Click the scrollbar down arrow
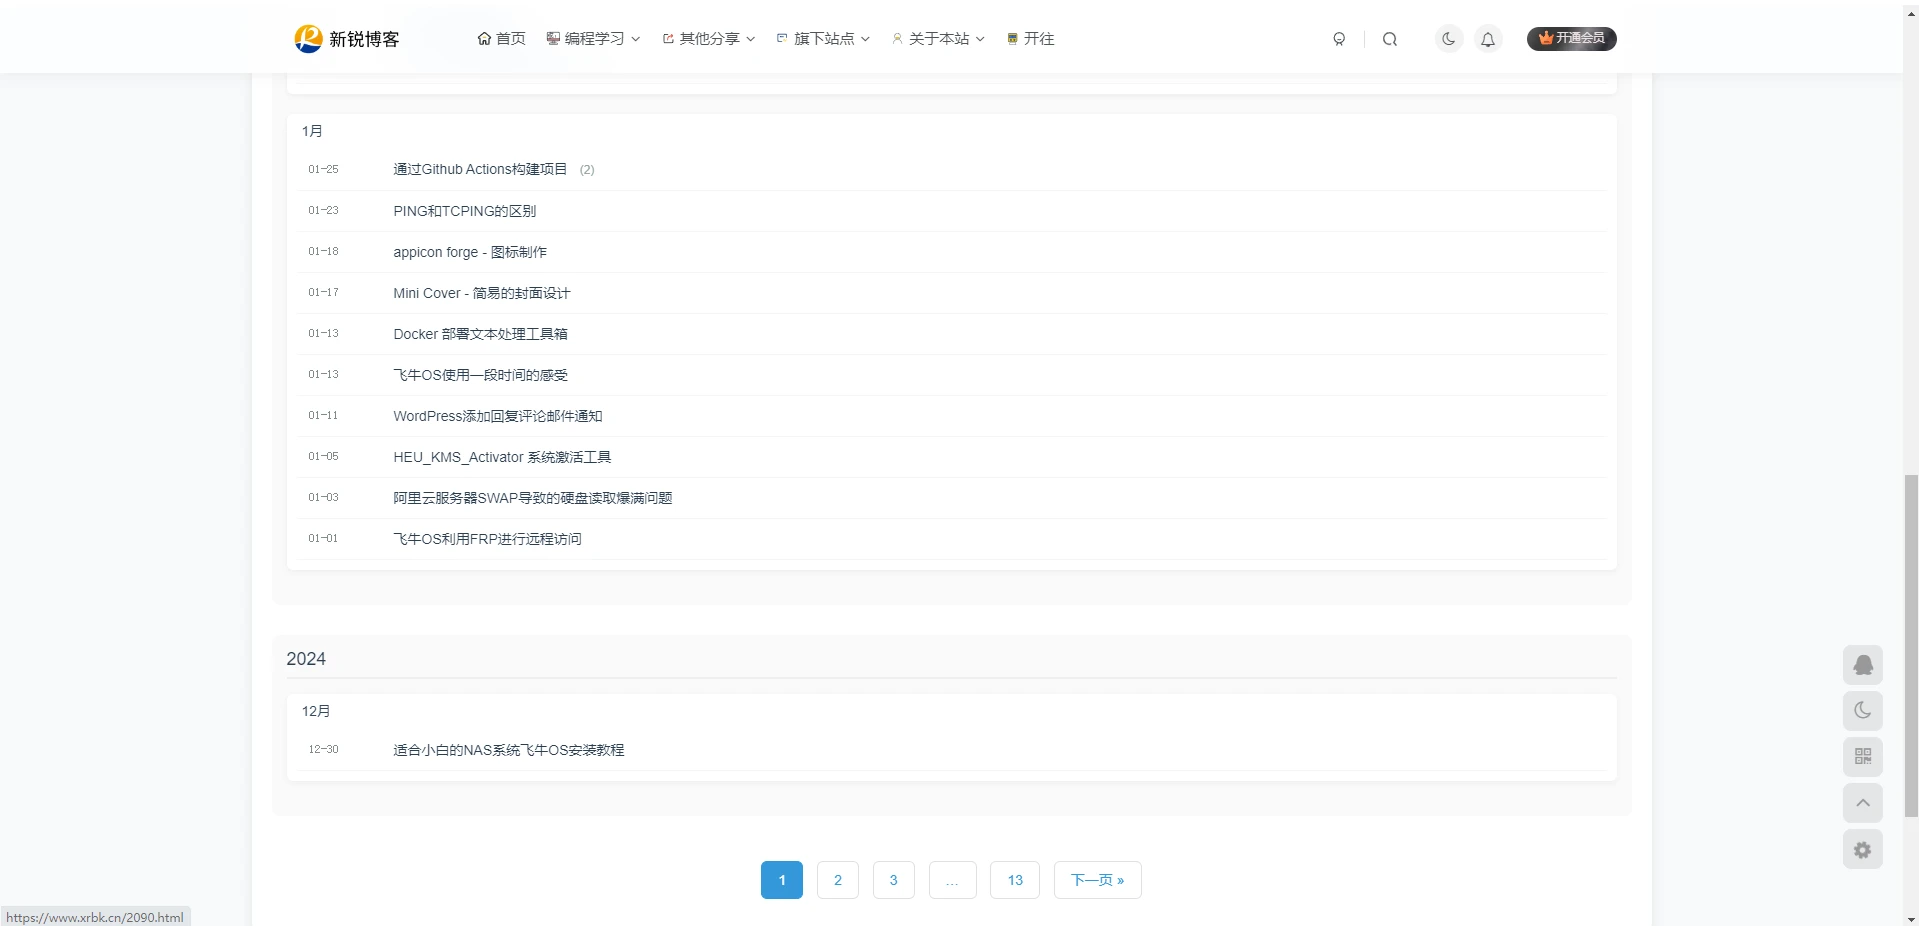Viewport: 1919px width, 926px height. tap(1911, 919)
